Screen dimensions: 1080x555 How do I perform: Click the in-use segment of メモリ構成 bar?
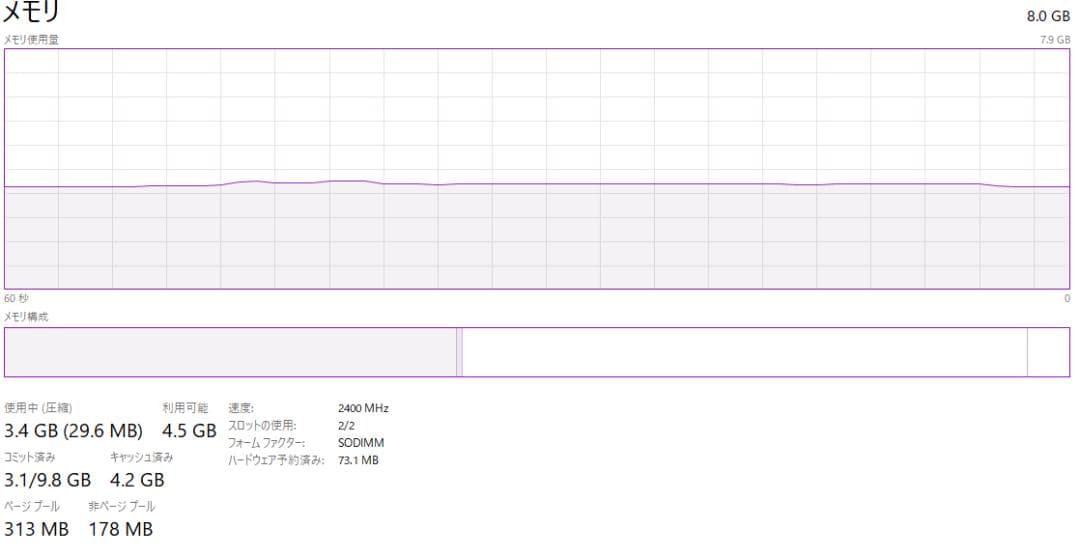pyautogui.click(x=230, y=352)
